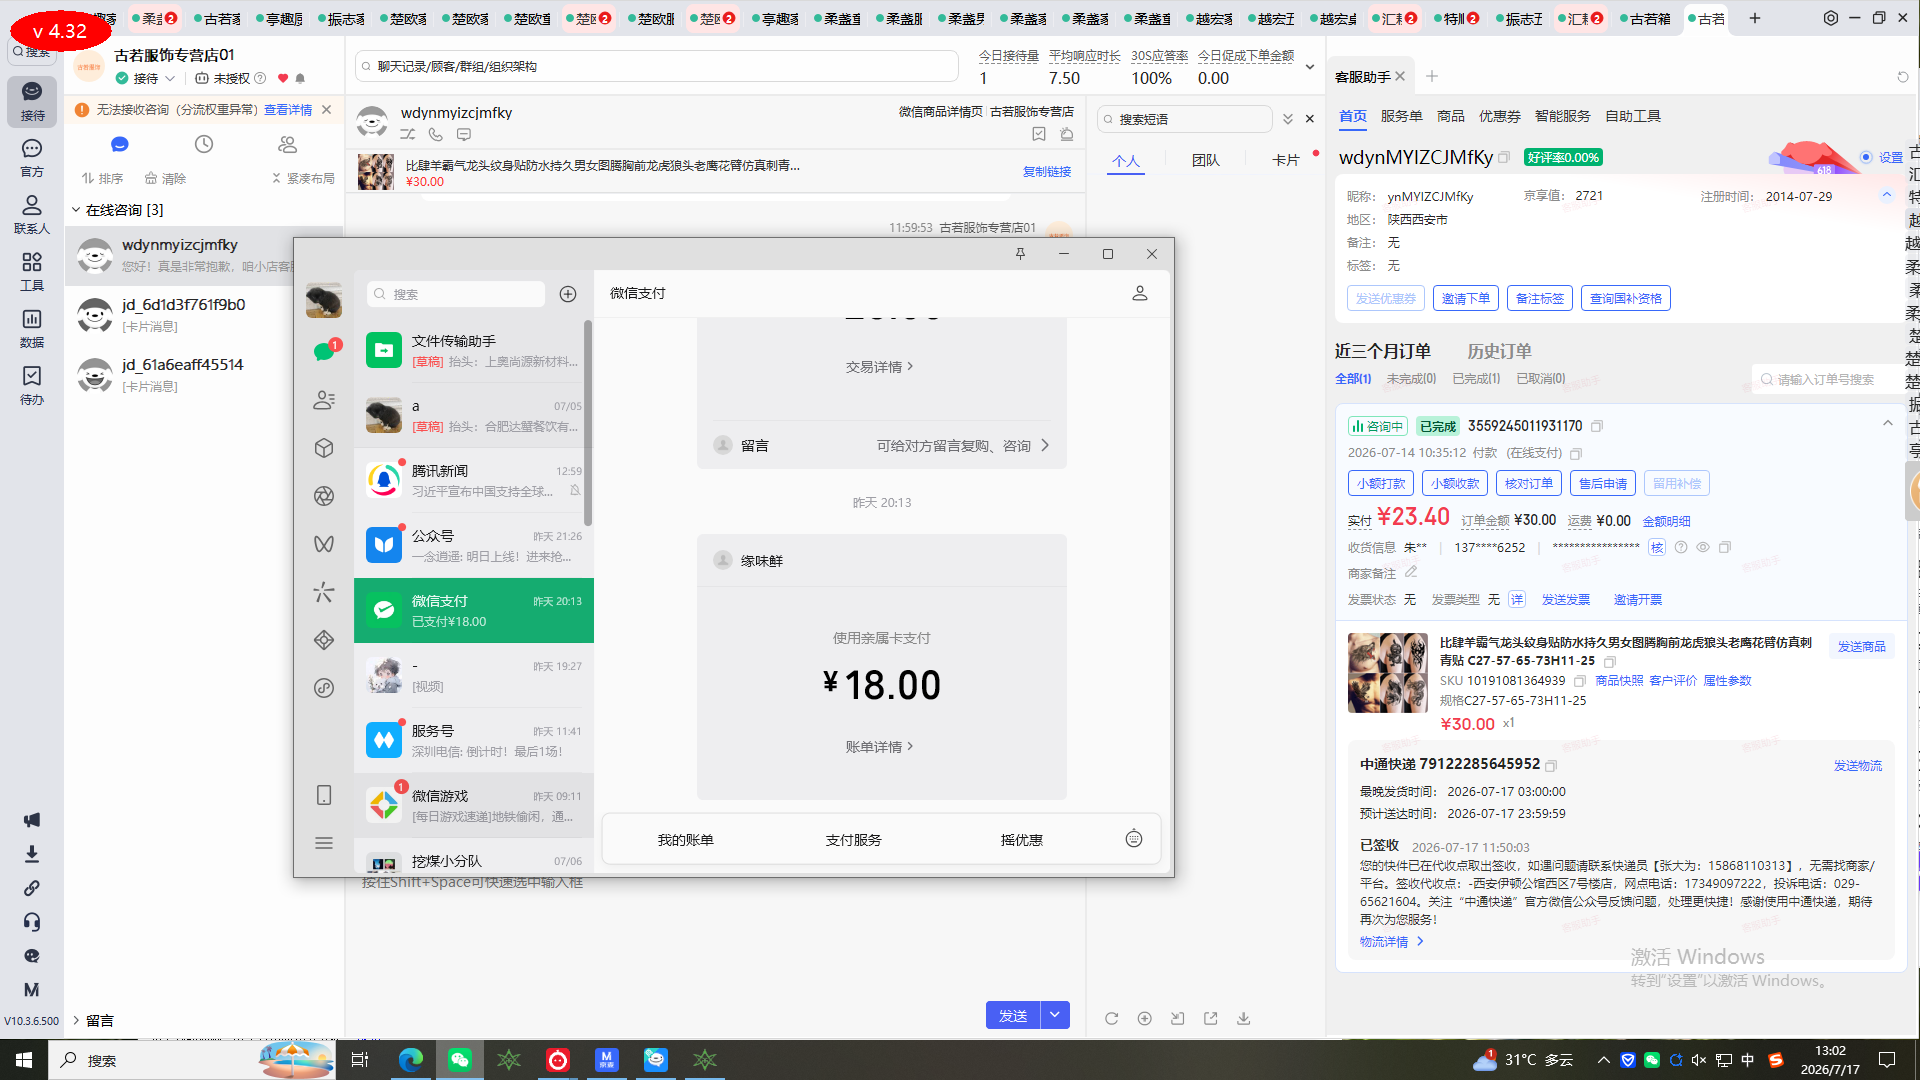Open WeChat Channels butterfly icon
Image resolution: width=1920 pixels, height=1080 pixels.
[324, 544]
